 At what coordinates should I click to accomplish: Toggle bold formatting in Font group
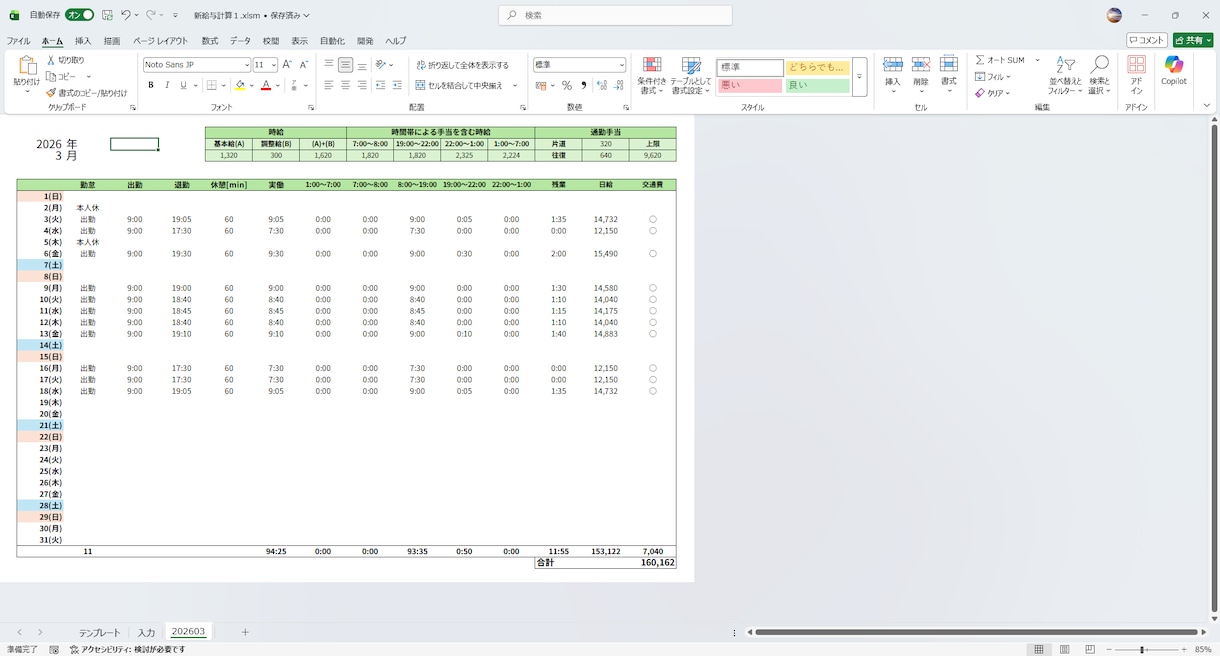tap(151, 86)
